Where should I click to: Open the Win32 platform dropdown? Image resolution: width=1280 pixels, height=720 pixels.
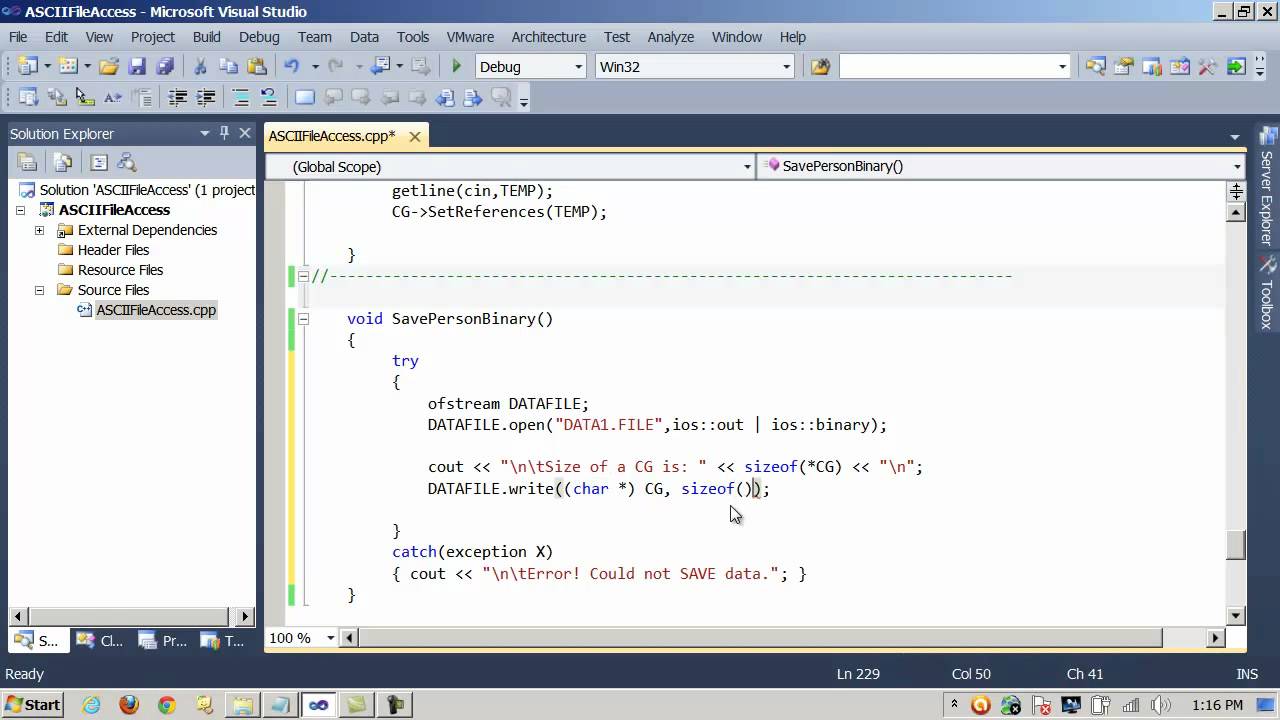point(786,67)
